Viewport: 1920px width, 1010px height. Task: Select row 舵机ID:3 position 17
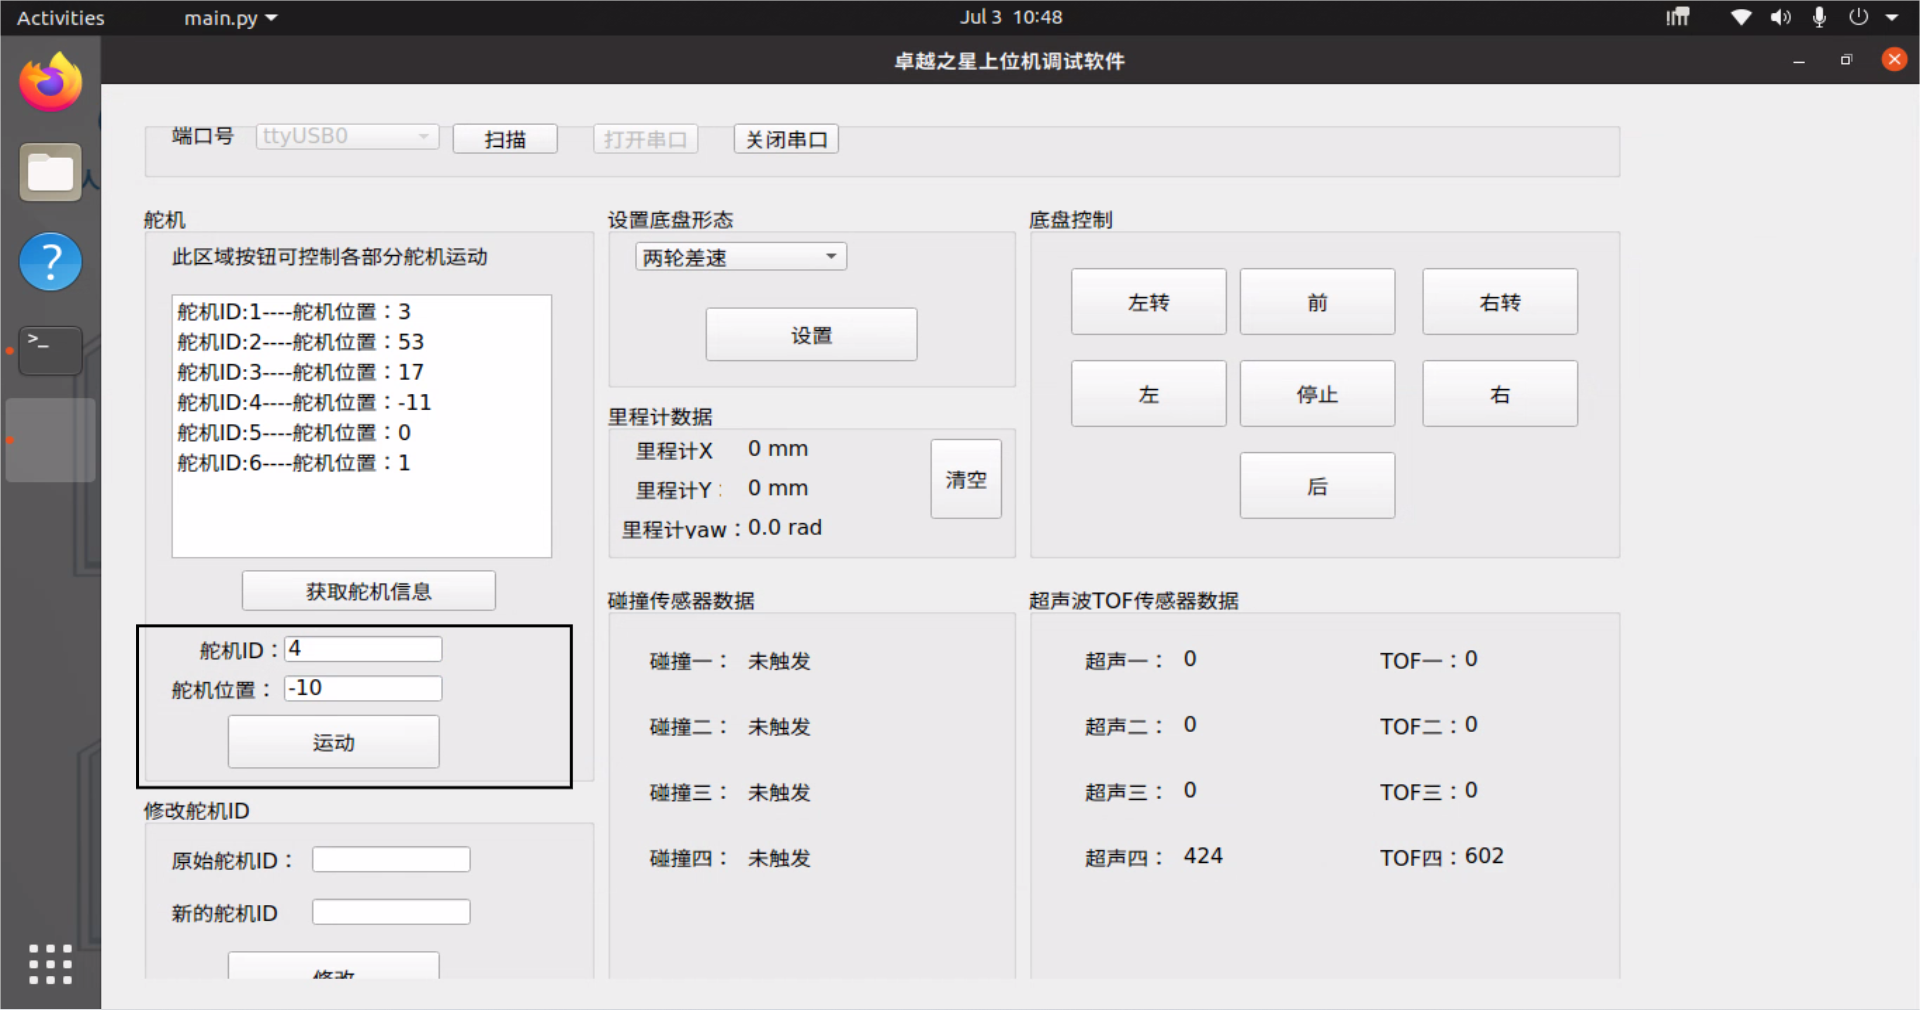click(x=361, y=372)
